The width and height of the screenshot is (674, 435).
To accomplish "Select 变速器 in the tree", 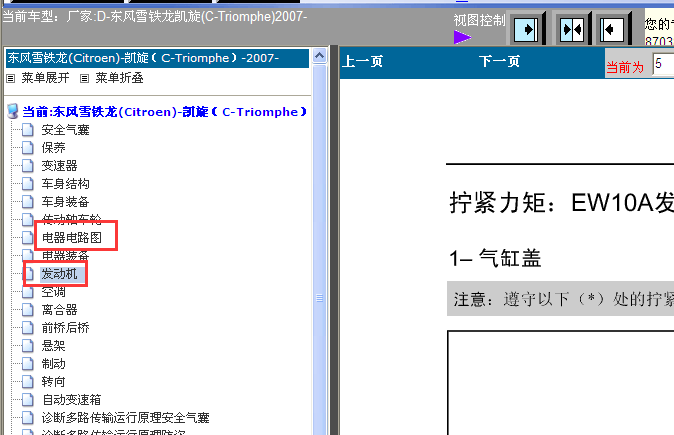I will click(59, 166).
